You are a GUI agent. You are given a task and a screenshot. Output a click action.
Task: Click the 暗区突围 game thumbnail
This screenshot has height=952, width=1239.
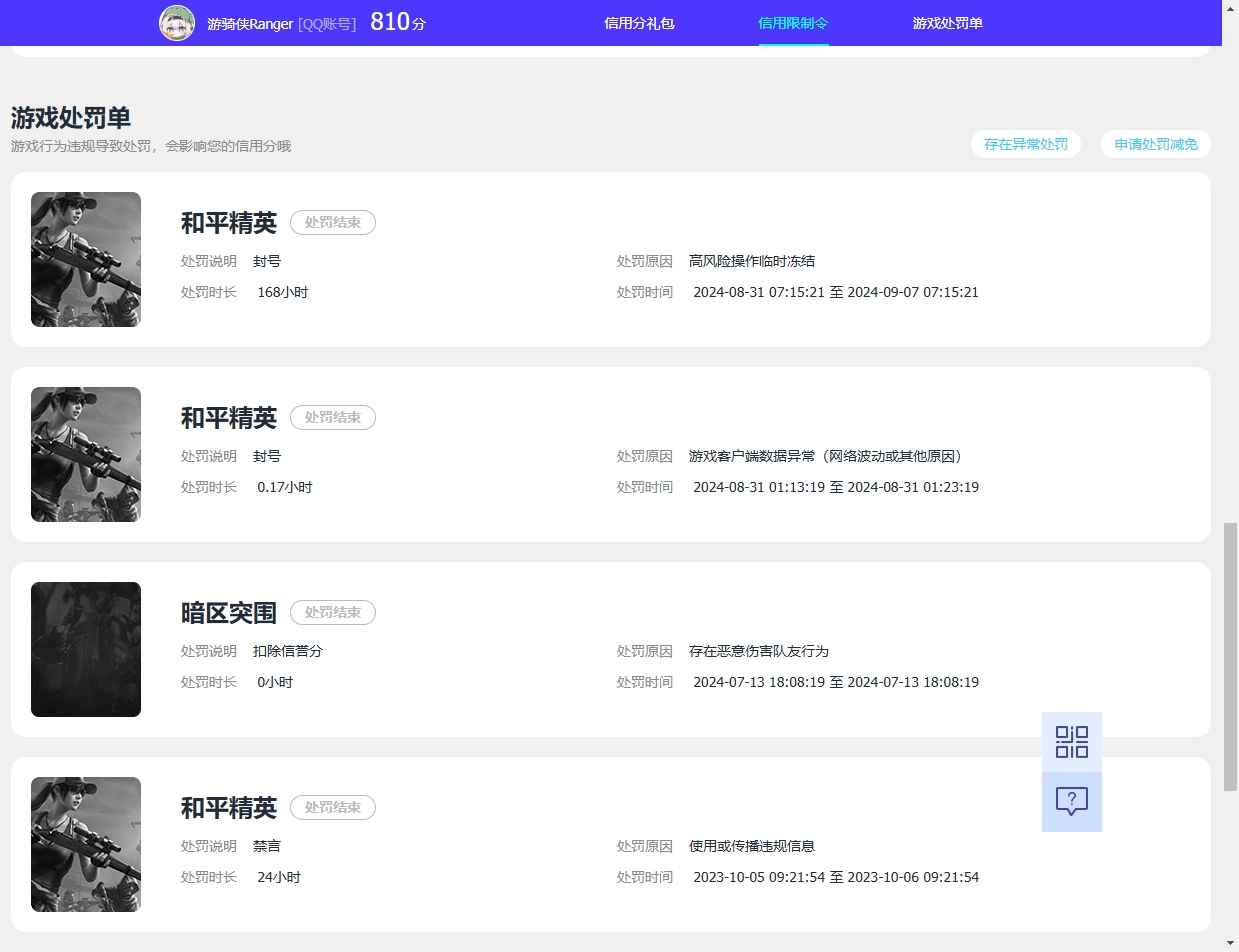coord(86,649)
